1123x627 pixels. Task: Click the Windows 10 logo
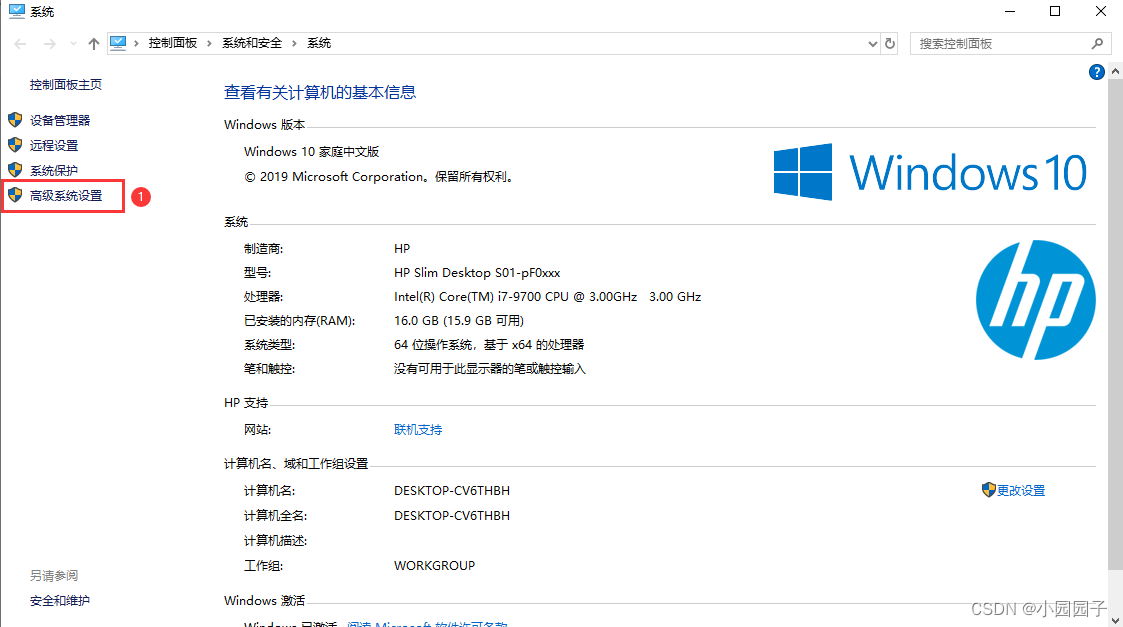[x=930, y=172]
